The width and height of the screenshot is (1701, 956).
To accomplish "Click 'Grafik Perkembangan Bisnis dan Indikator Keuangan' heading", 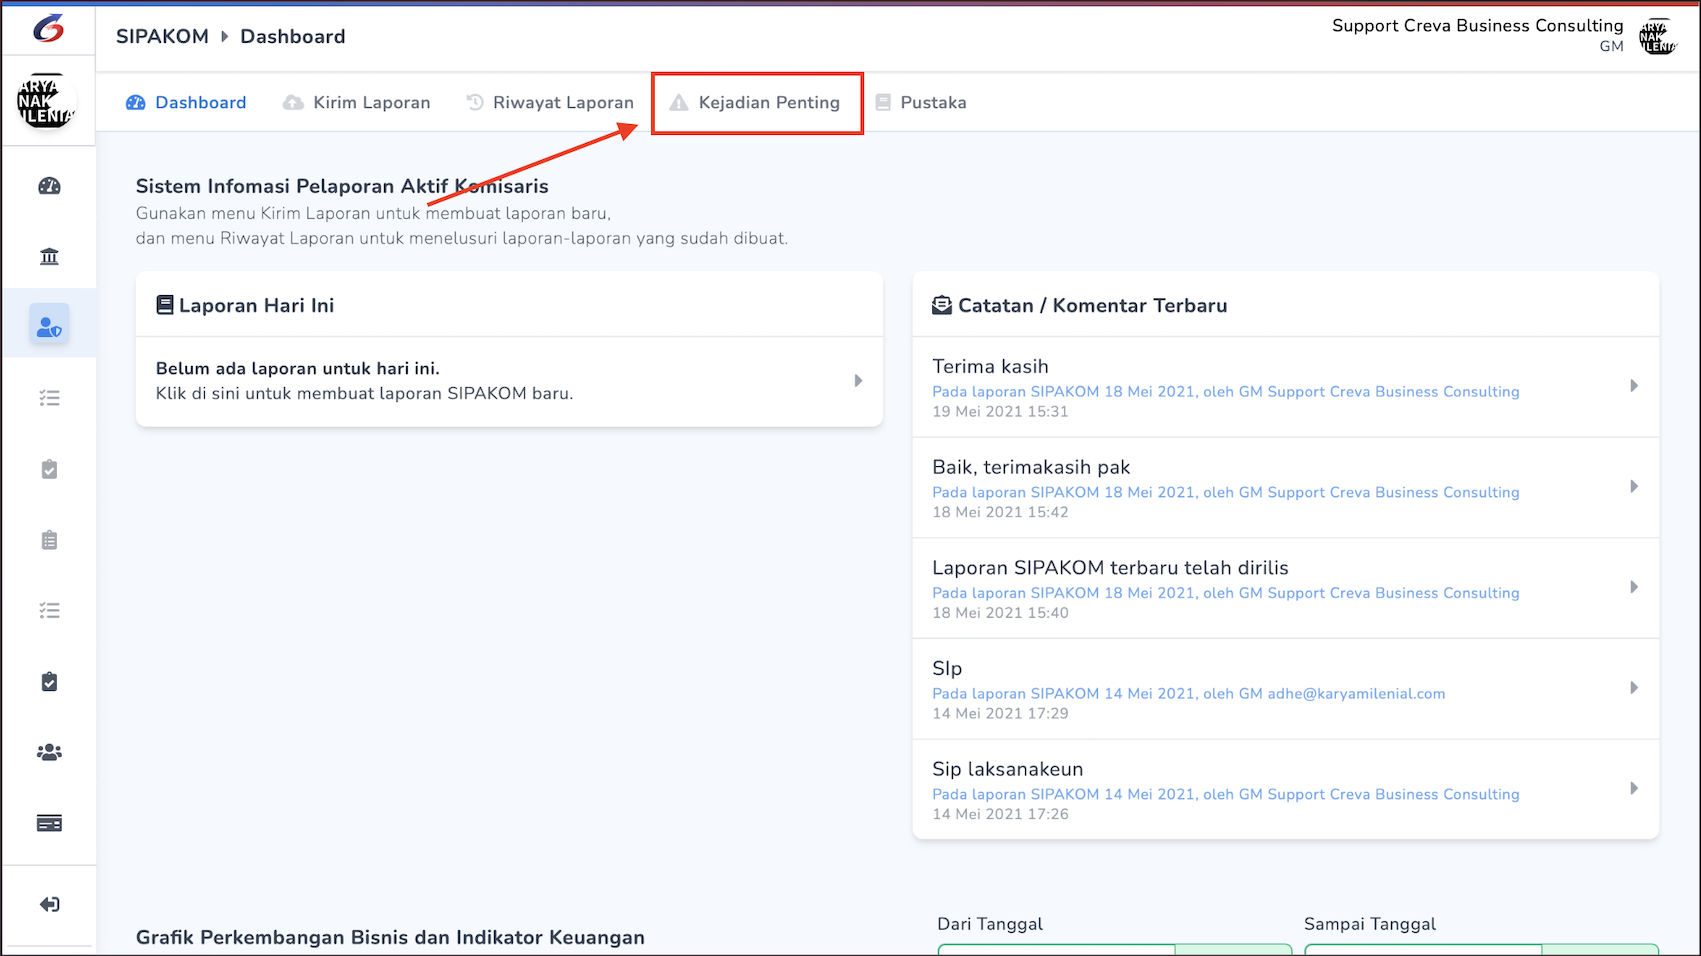I will 390,938.
